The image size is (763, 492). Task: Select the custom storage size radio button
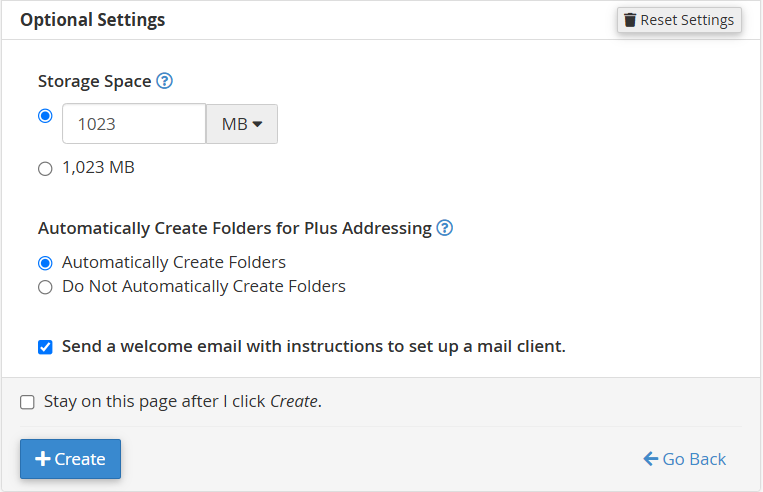click(x=45, y=116)
